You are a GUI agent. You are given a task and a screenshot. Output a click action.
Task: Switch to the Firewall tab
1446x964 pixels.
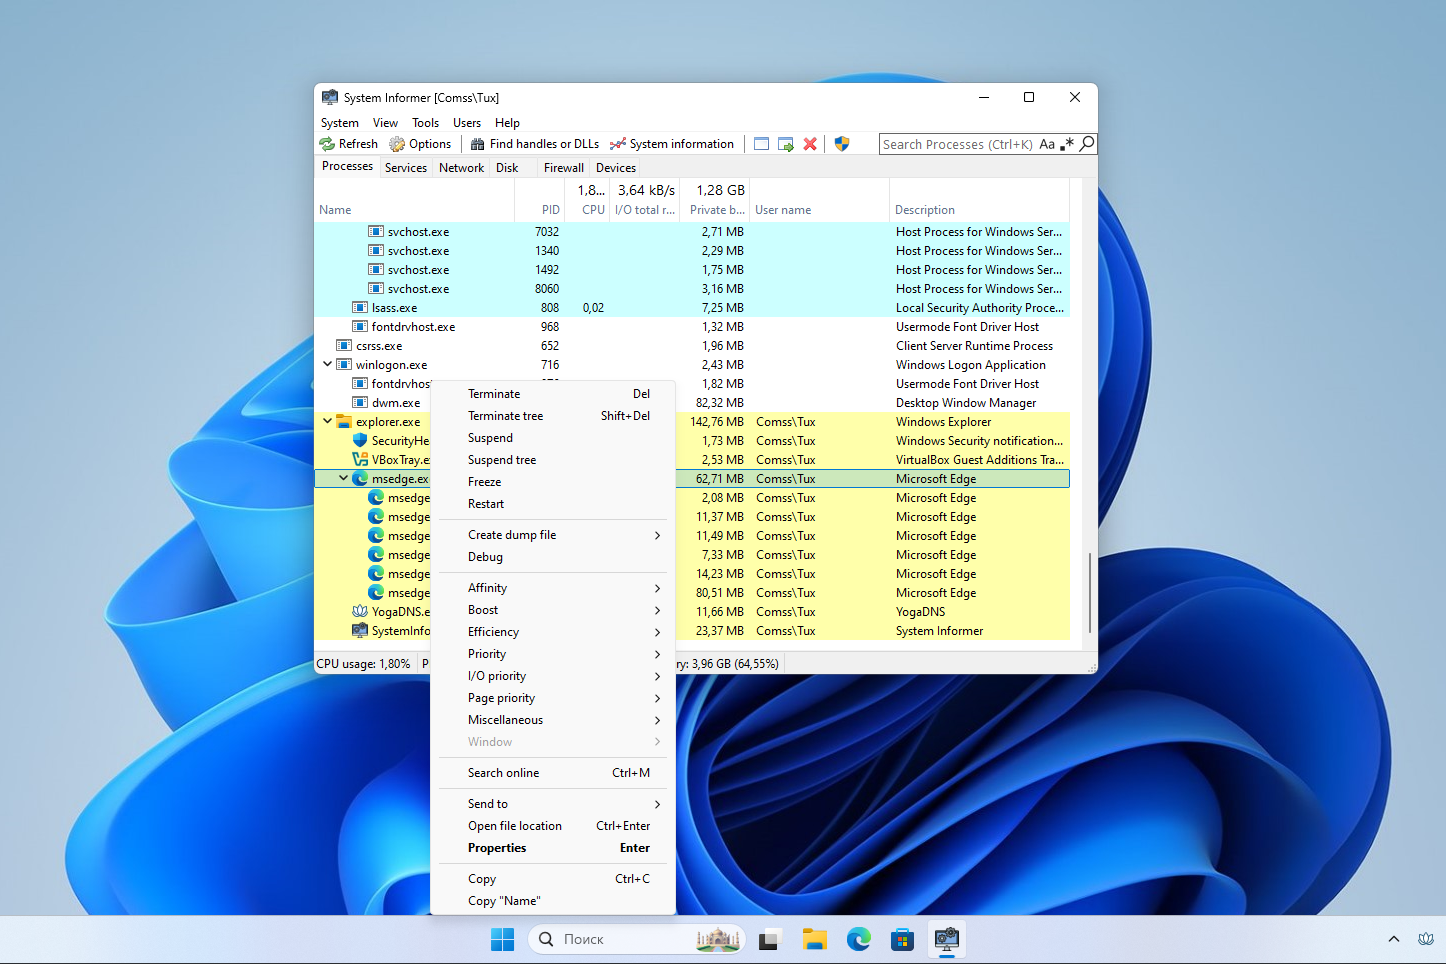tap(564, 168)
